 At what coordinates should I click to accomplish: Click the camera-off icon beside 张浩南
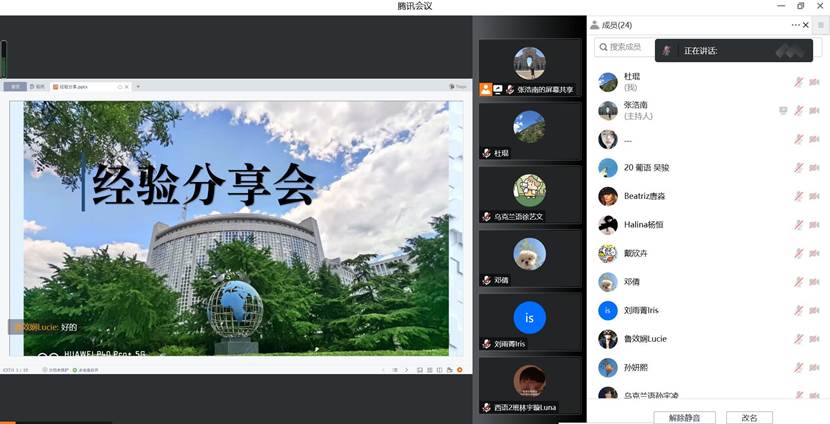click(813, 111)
